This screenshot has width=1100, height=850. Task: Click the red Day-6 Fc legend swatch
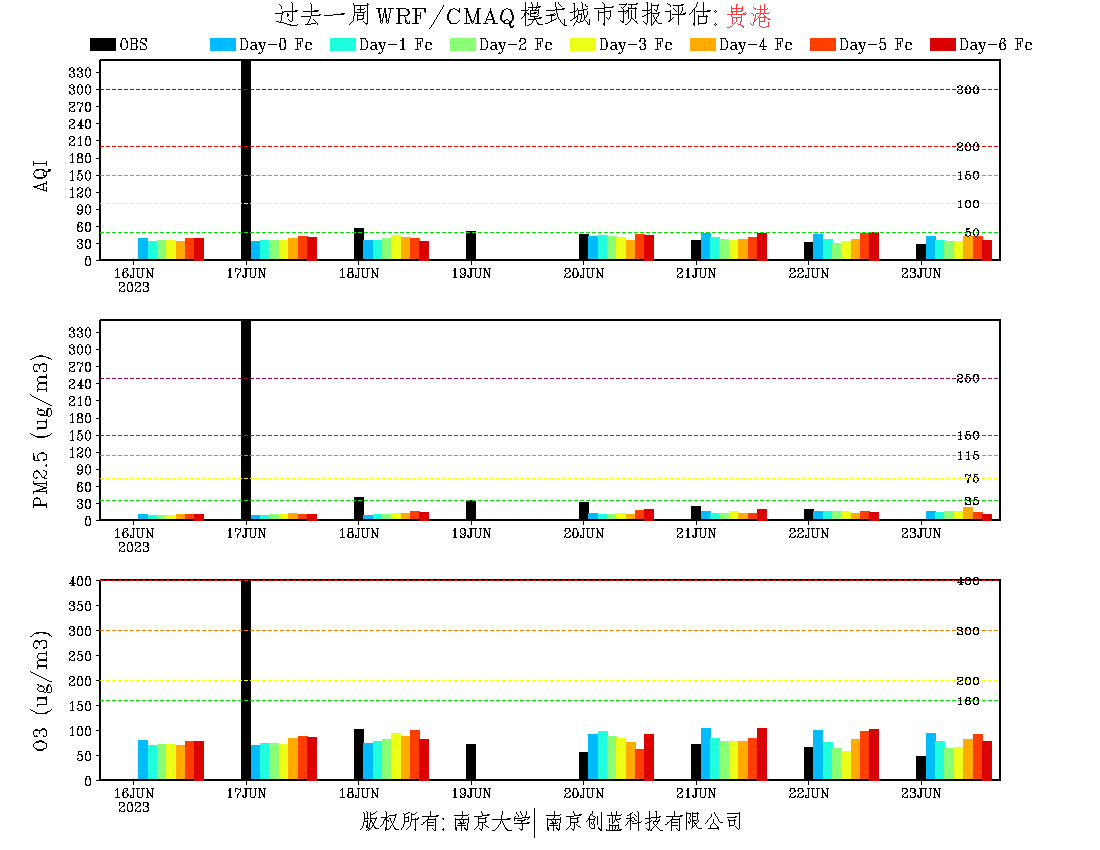coord(942,44)
